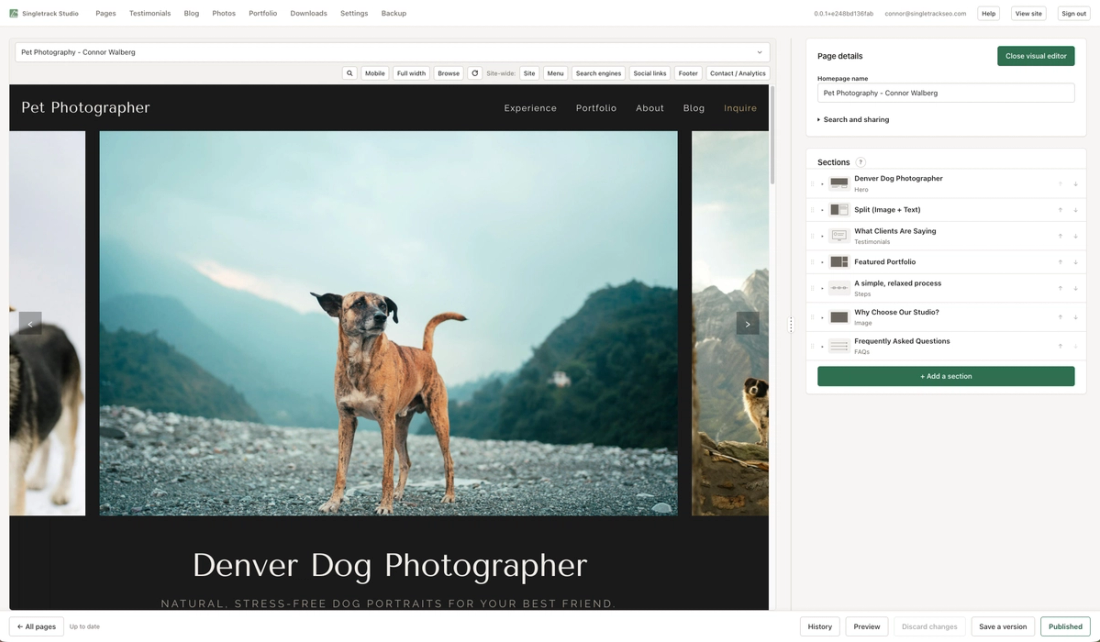Open the Testimonials menu item
1100x642 pixels.
(149, 13)
